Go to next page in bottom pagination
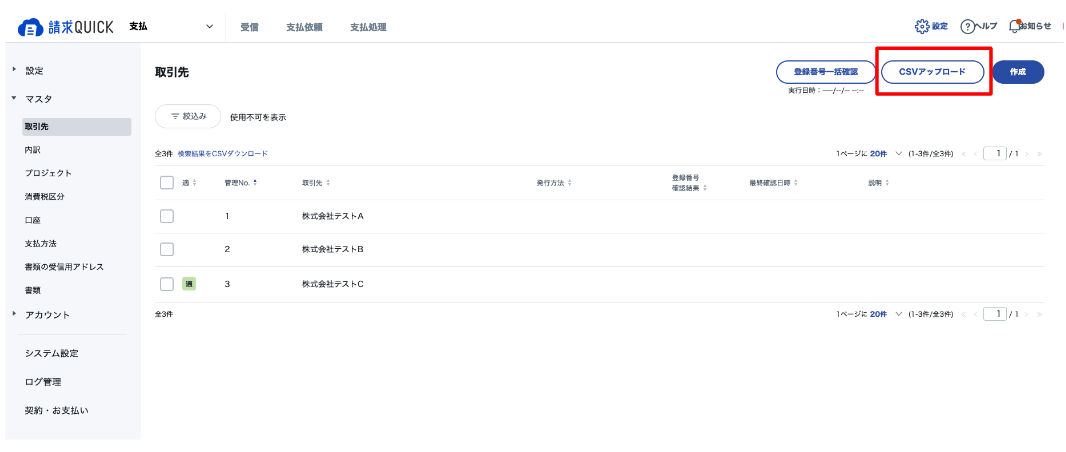The image size is (1066, 452). [x=1027, y=314]
